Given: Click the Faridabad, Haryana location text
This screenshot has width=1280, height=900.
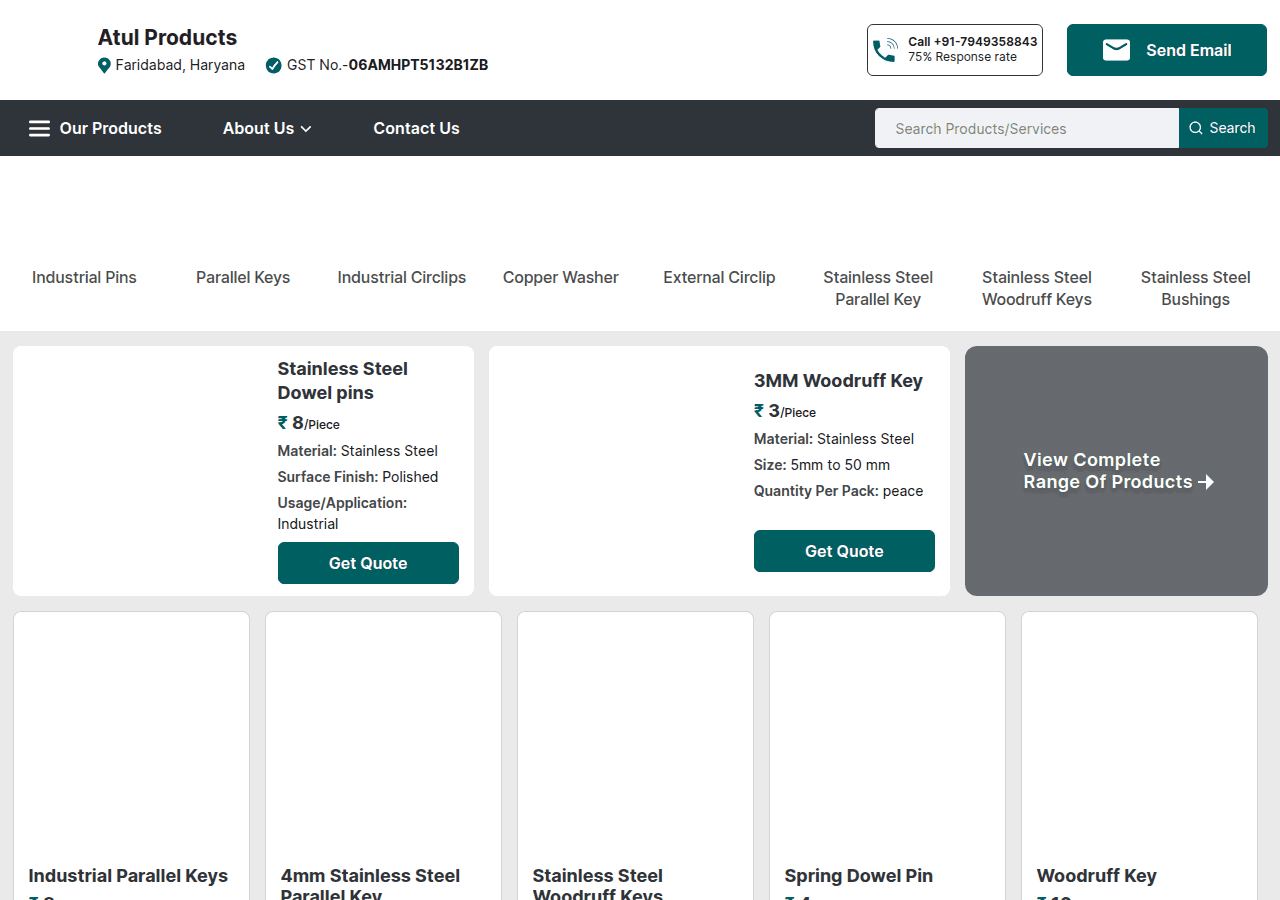Looking at the screenshot, I should 180,65.
